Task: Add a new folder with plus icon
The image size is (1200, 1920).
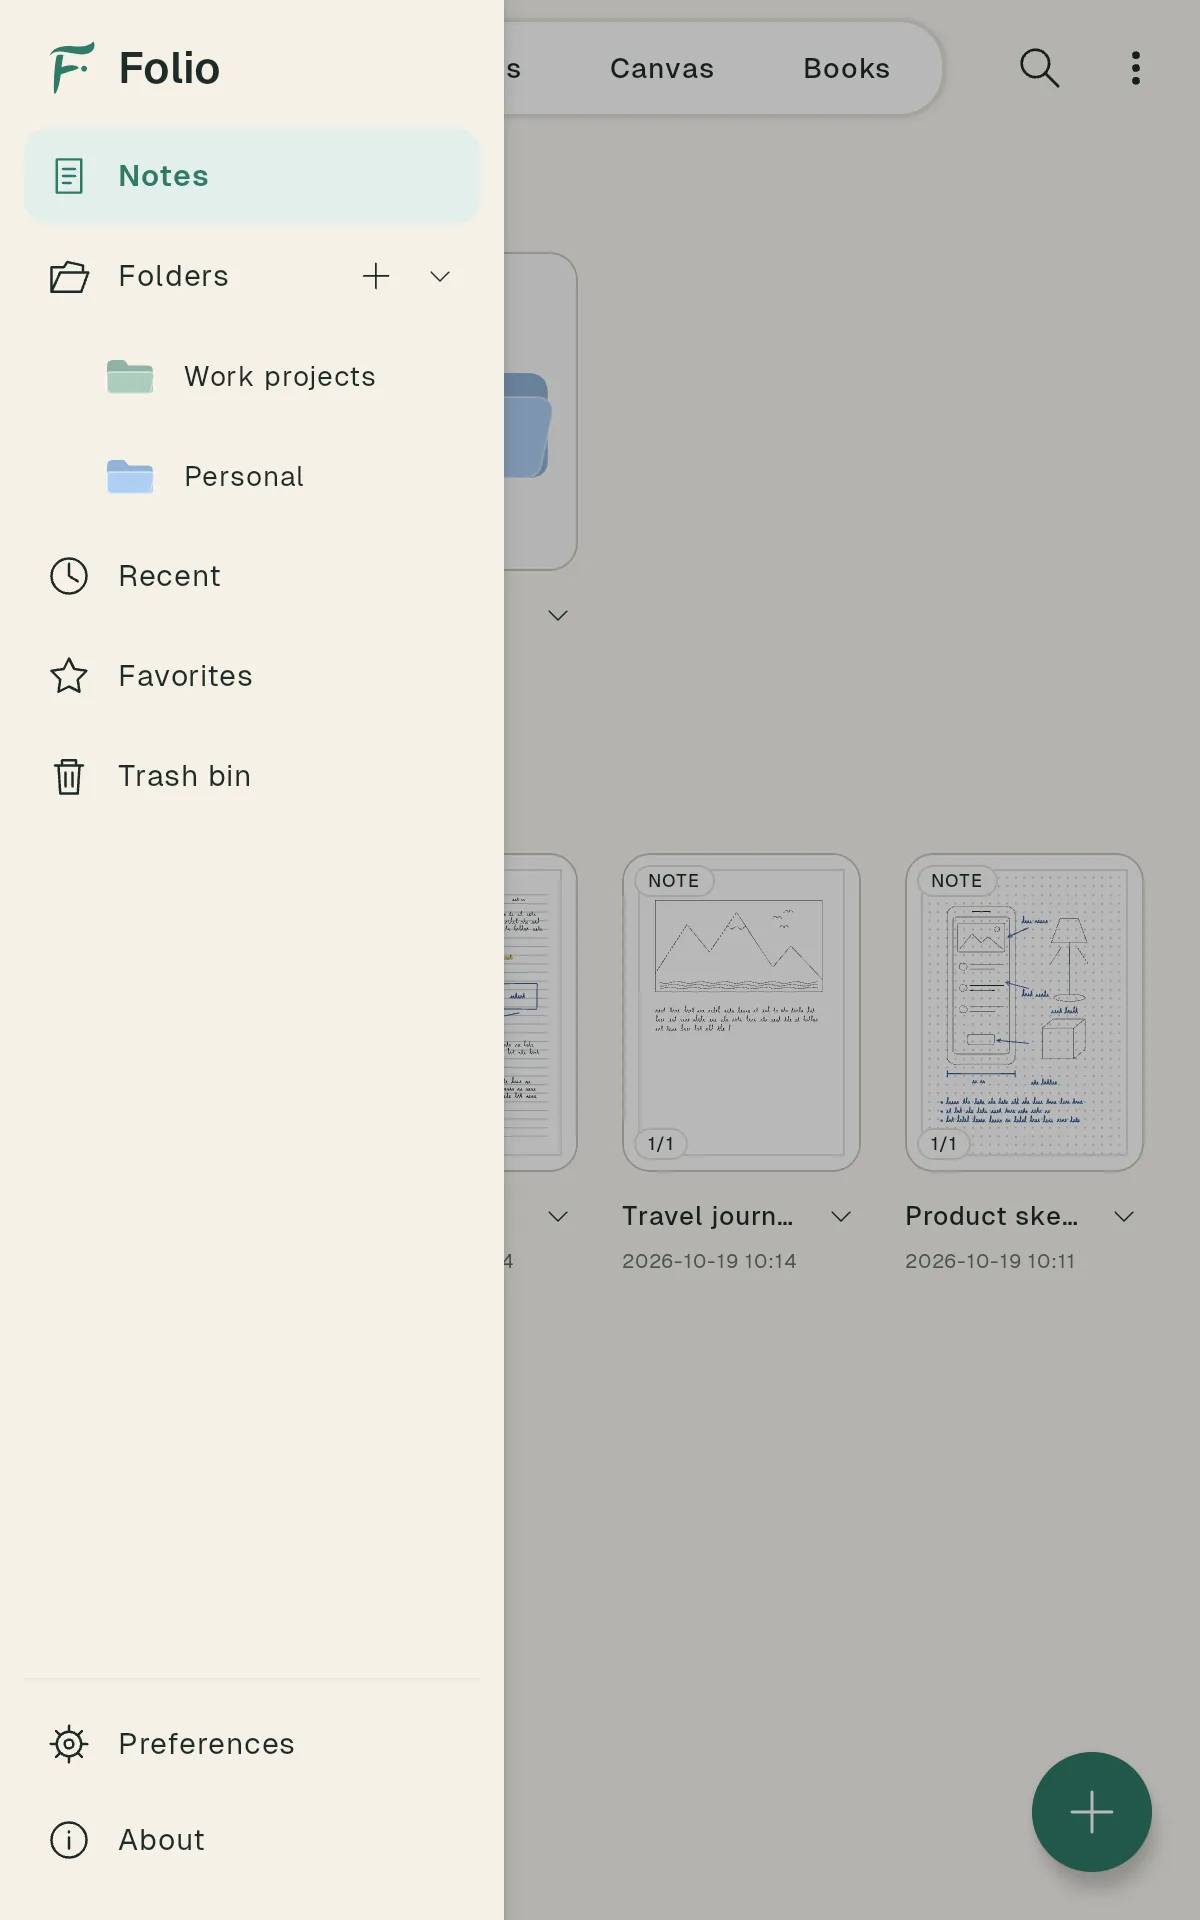Action: coord(376,276)
